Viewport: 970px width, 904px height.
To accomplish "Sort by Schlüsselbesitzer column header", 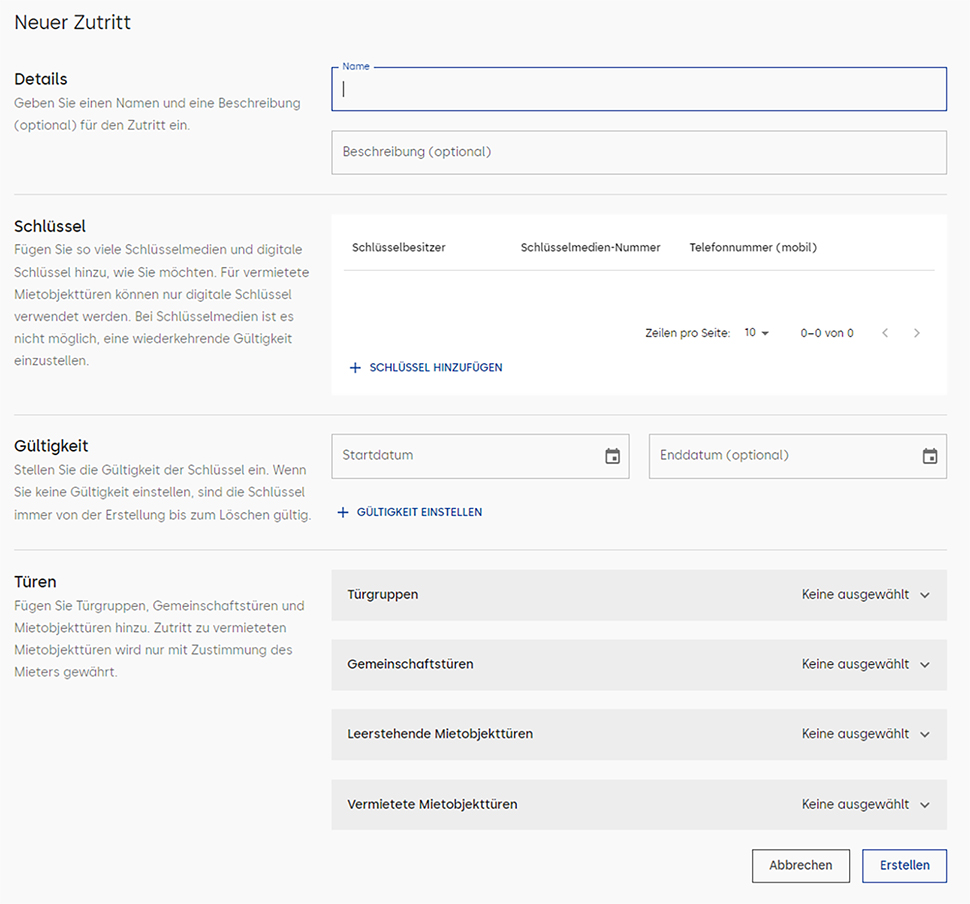I will point(399,248).
